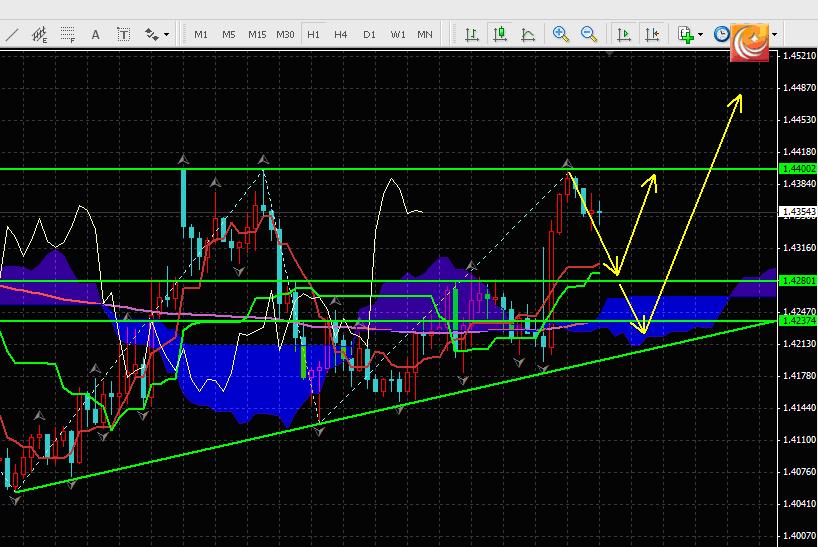The height and width of the screenshot is (547, 818).
Task: Expand dropdown arrow right of orange logo
Action: tap(775, 35)
